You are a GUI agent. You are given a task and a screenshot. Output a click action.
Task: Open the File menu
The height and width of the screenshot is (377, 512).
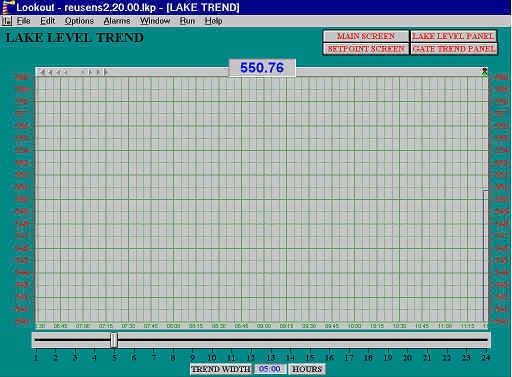(x=23, y=21)
